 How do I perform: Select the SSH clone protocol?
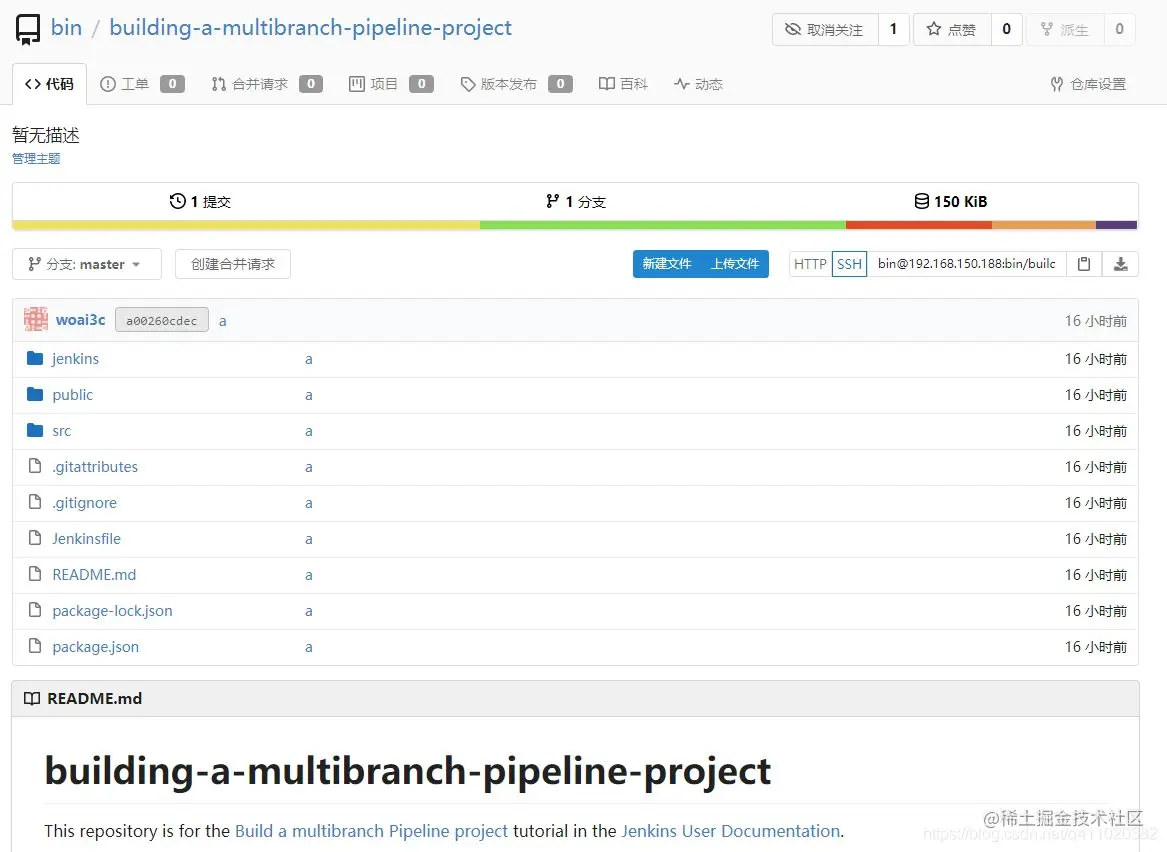pyautogui.click(x=849, y=263)
